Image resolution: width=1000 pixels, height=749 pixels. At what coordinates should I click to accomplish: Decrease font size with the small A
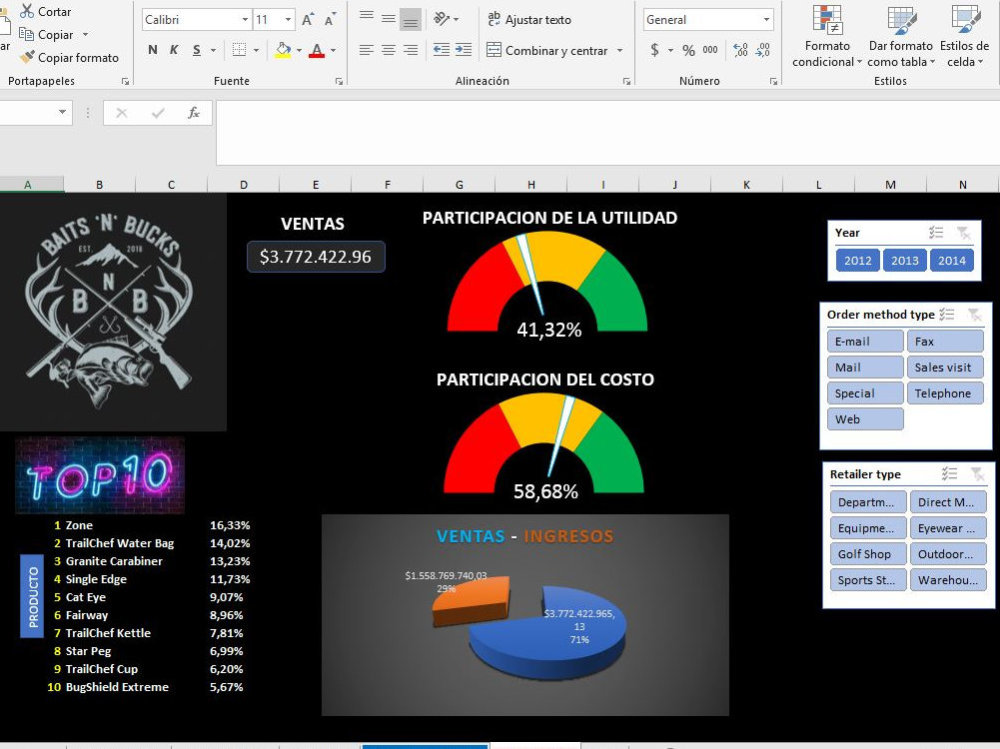(330, 20)
